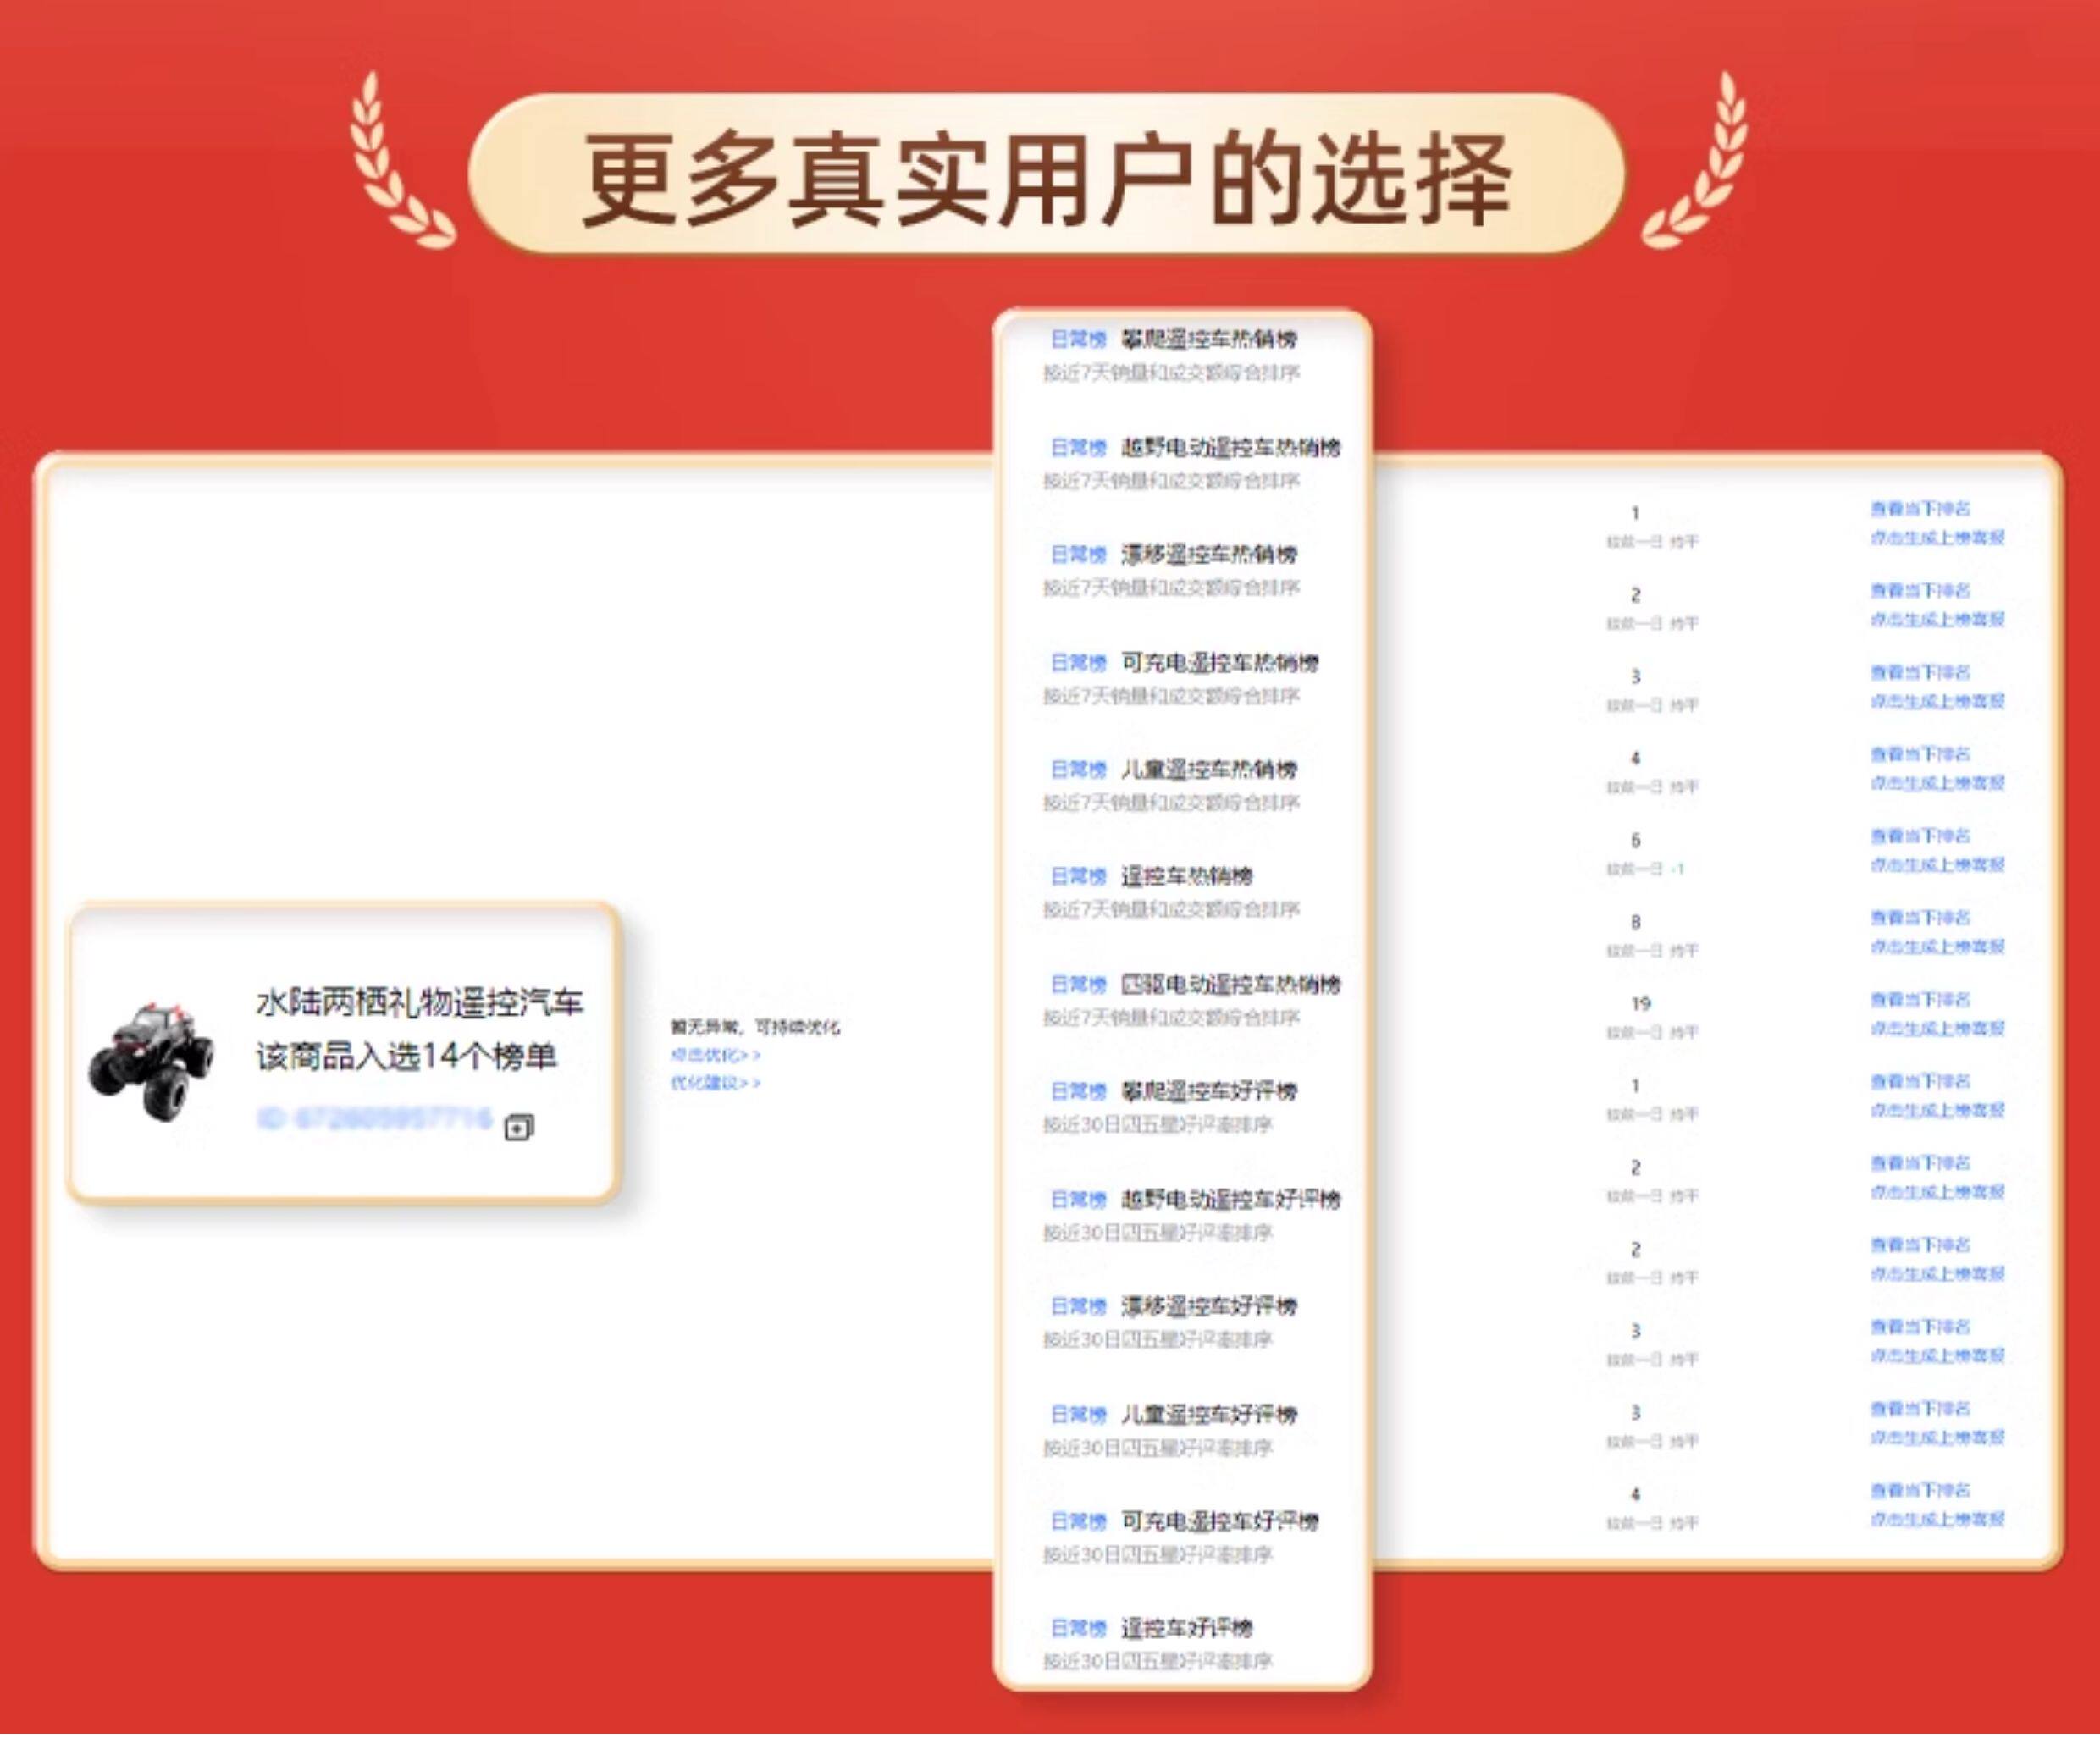Click 日常榜 tag beside 遥控车热销榜
The height and width of the screenshot is (1744, 2100).
pyautogui.click(x=1078, y=876)
